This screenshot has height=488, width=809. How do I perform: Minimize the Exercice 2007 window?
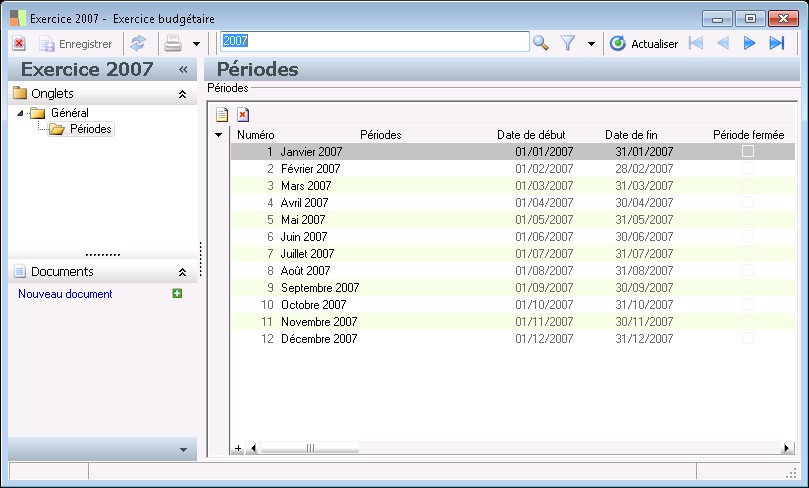point(717,19)
